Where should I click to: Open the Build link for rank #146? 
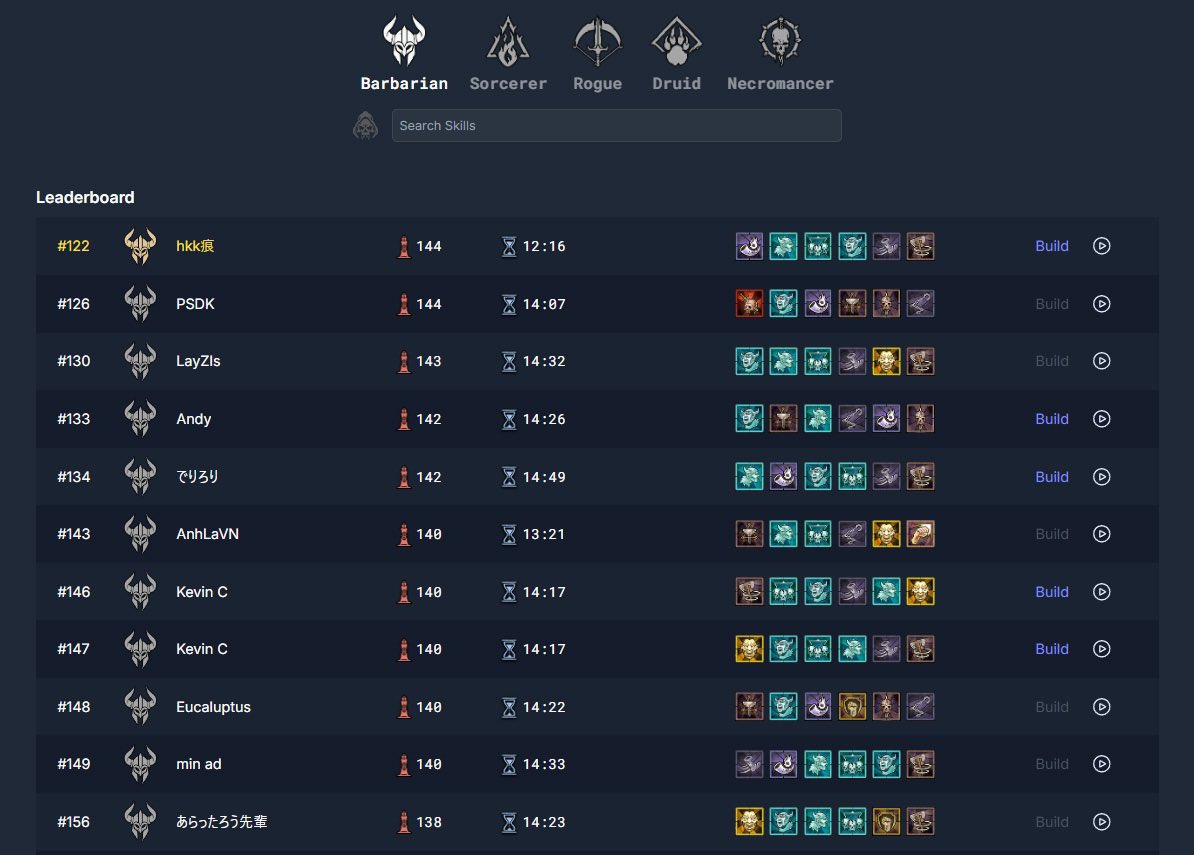click(x=1052, y=592)
